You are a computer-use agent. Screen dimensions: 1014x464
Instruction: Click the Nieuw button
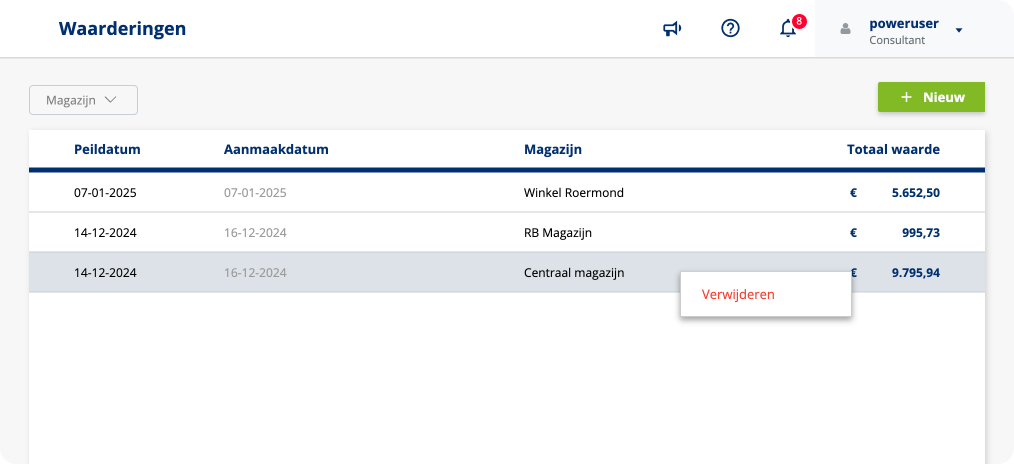tap(931, 97)
